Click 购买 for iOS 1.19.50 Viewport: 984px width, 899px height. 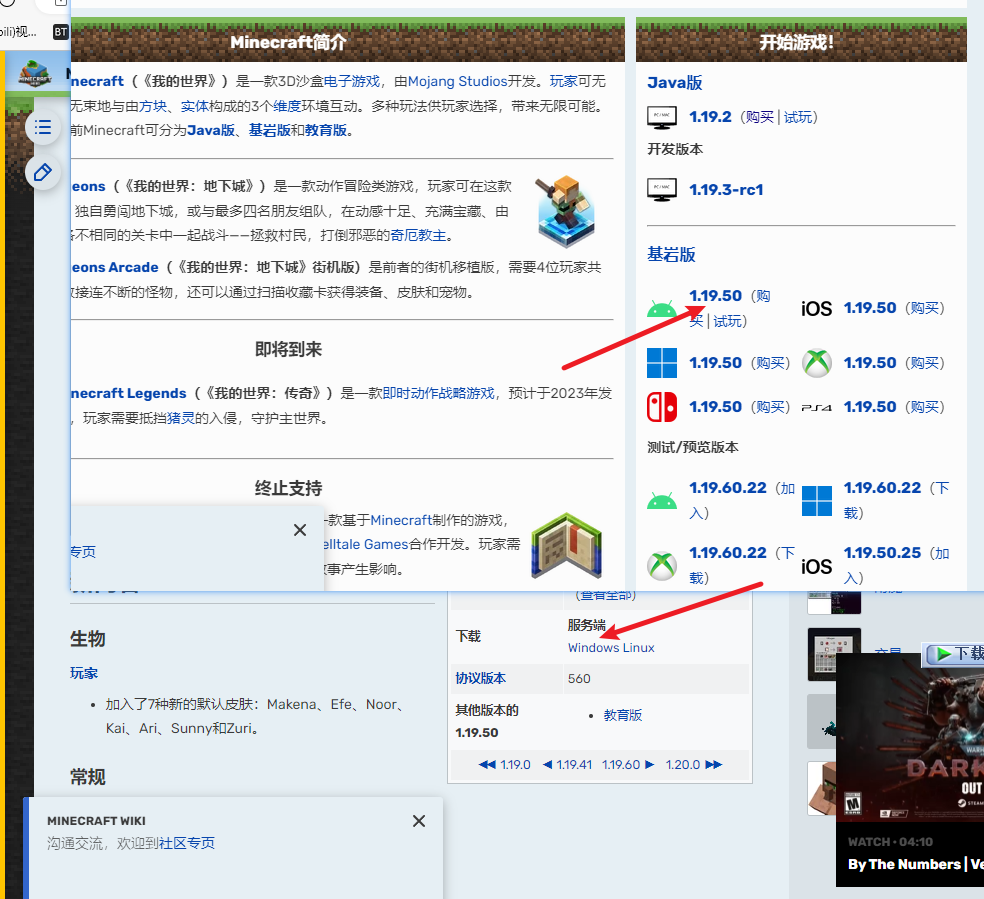[924, 308]
